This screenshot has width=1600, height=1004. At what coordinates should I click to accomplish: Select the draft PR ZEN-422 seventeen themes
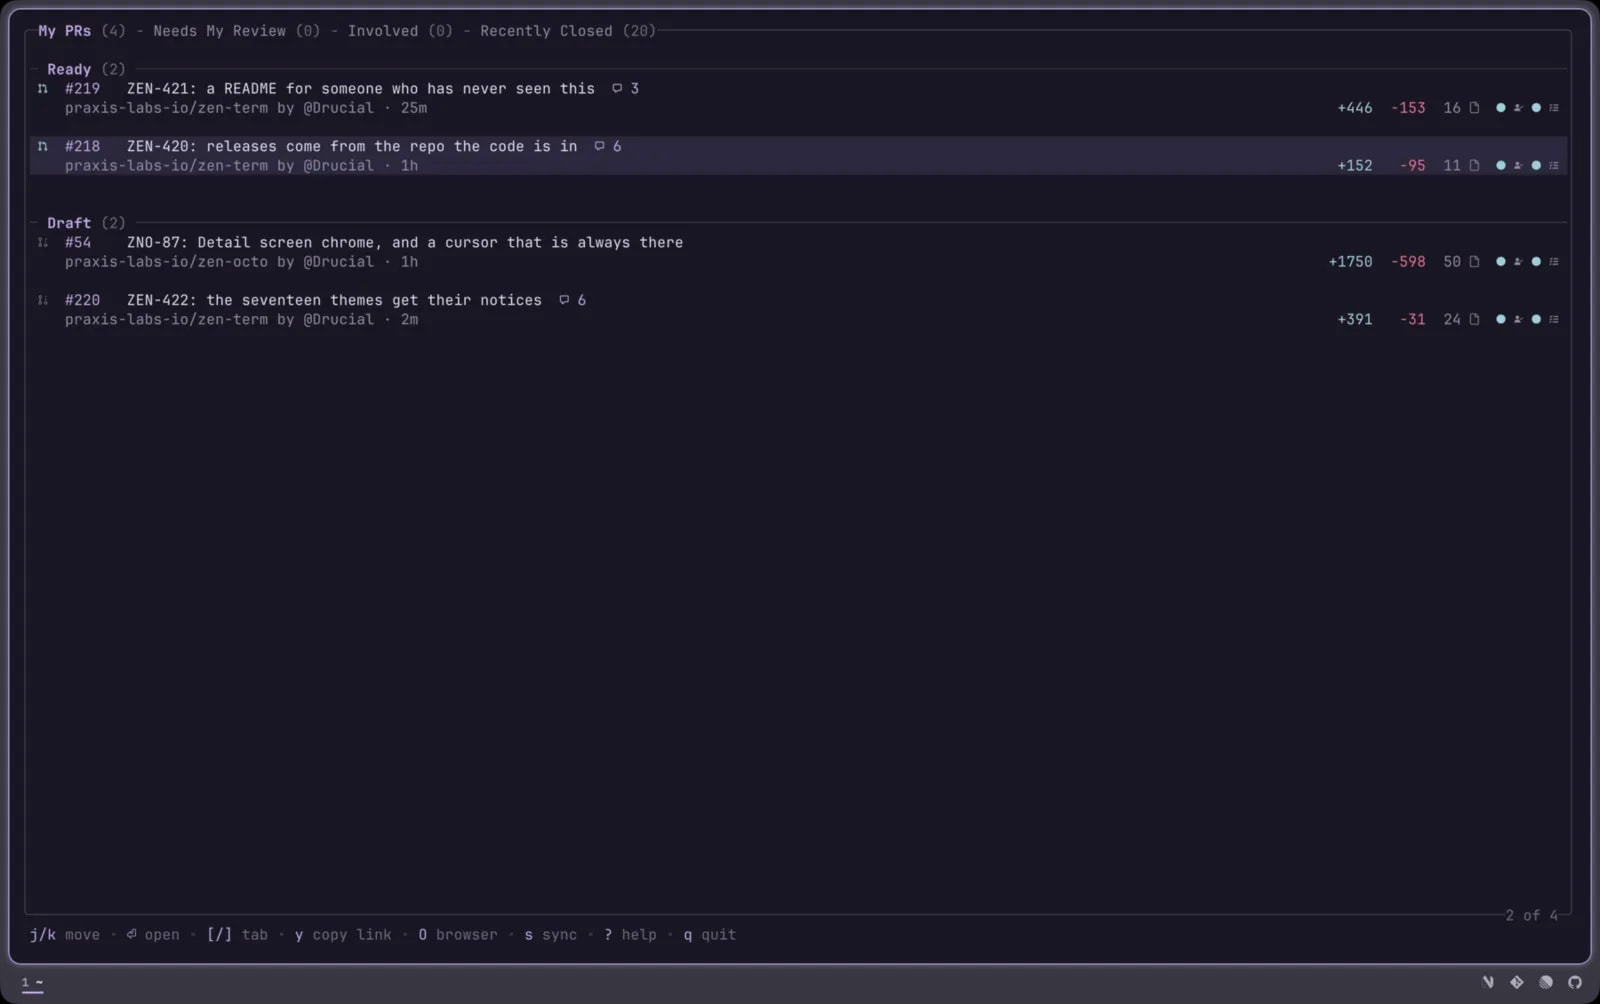[x=798, y=310]
